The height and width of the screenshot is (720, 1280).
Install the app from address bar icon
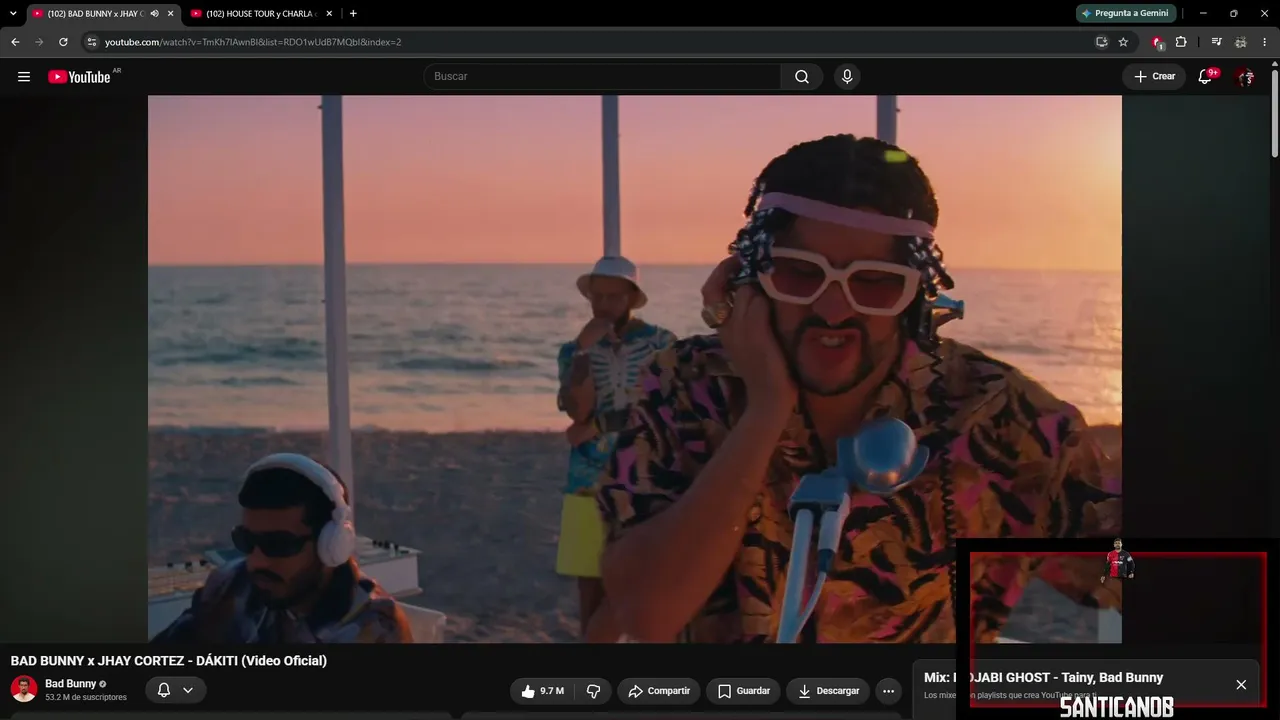pyautogui.click(x=1101, y=42)
